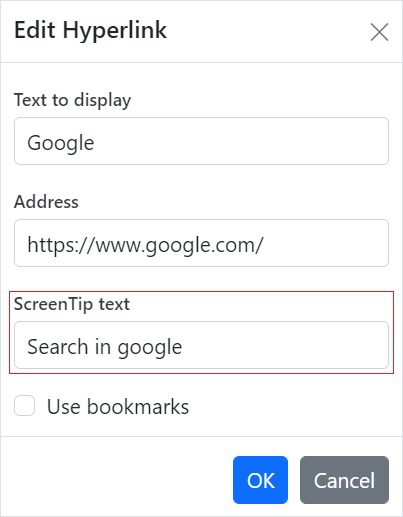Click the Edit Hyperlink dialog title

click(90, 30)
